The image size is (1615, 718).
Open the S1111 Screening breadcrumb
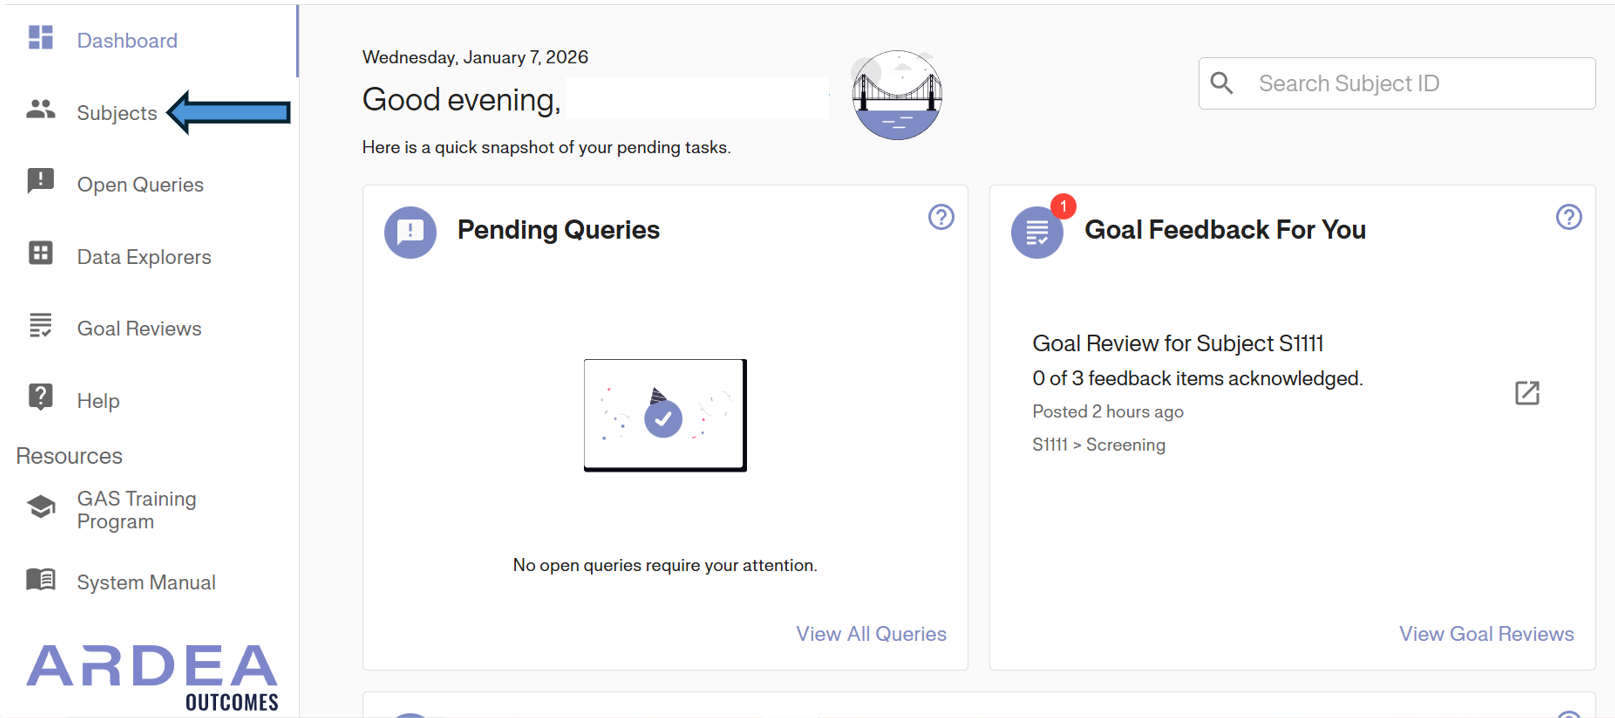1099,444
